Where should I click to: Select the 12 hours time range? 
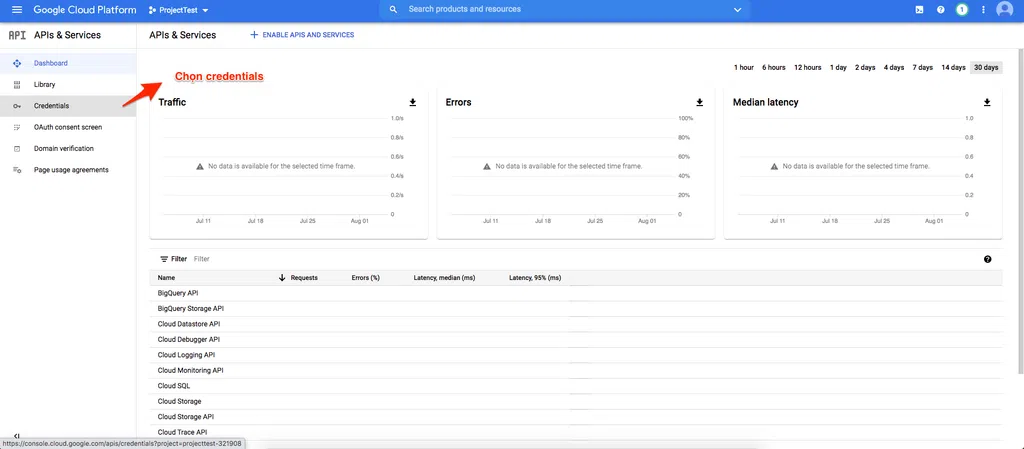[808, 68]
